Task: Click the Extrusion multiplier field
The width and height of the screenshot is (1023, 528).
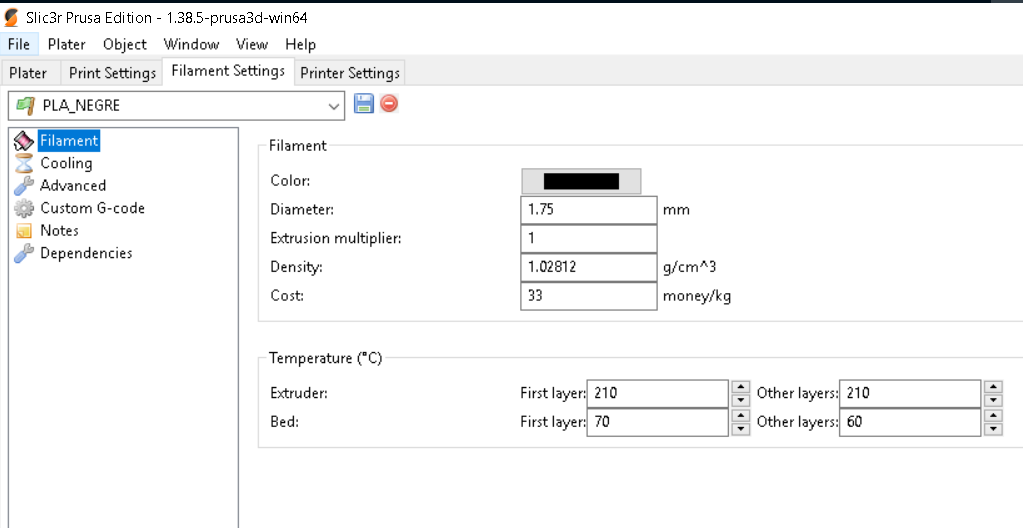Action: click(x=588, y=238)
